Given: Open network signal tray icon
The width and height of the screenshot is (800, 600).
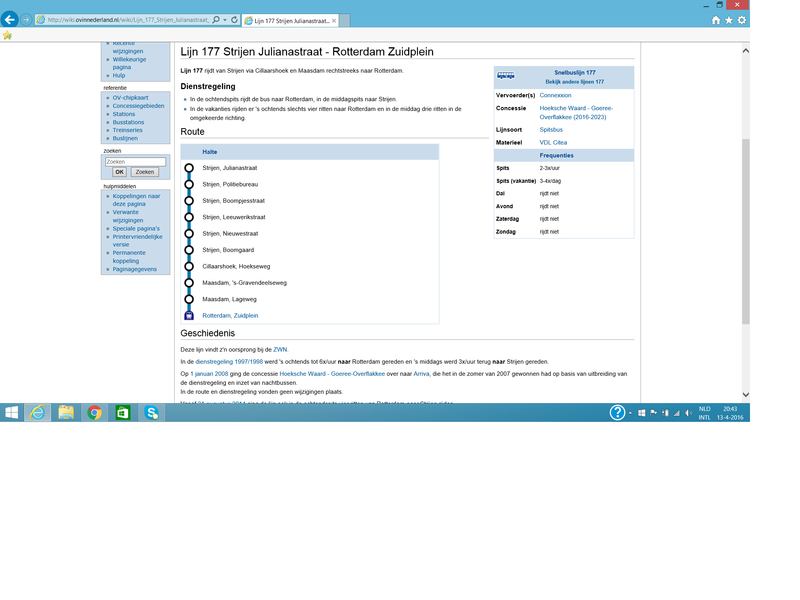Looking at the screenshot, I should point(677,413).
